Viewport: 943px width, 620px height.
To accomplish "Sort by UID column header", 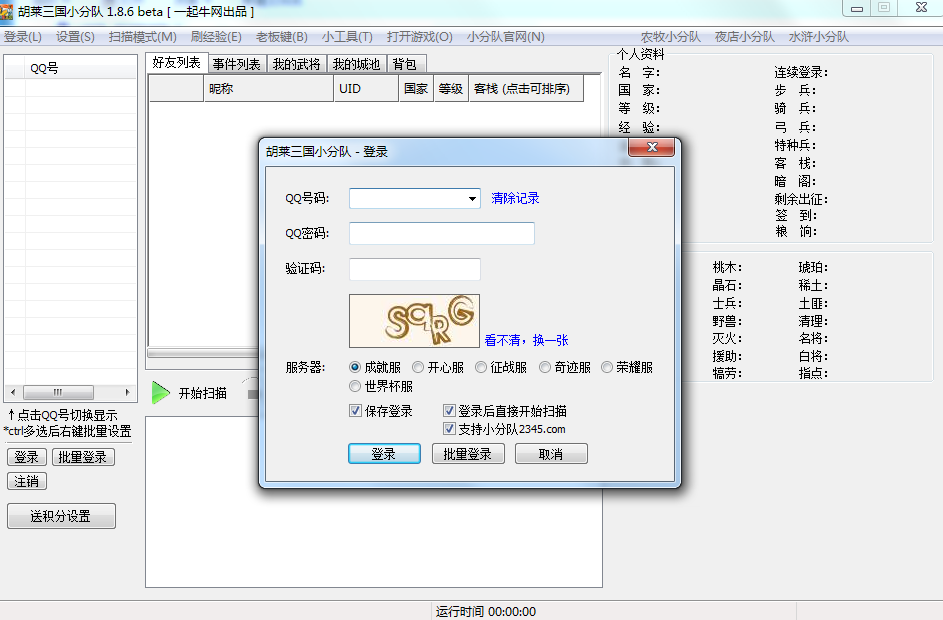I will (x=366, y=89).
